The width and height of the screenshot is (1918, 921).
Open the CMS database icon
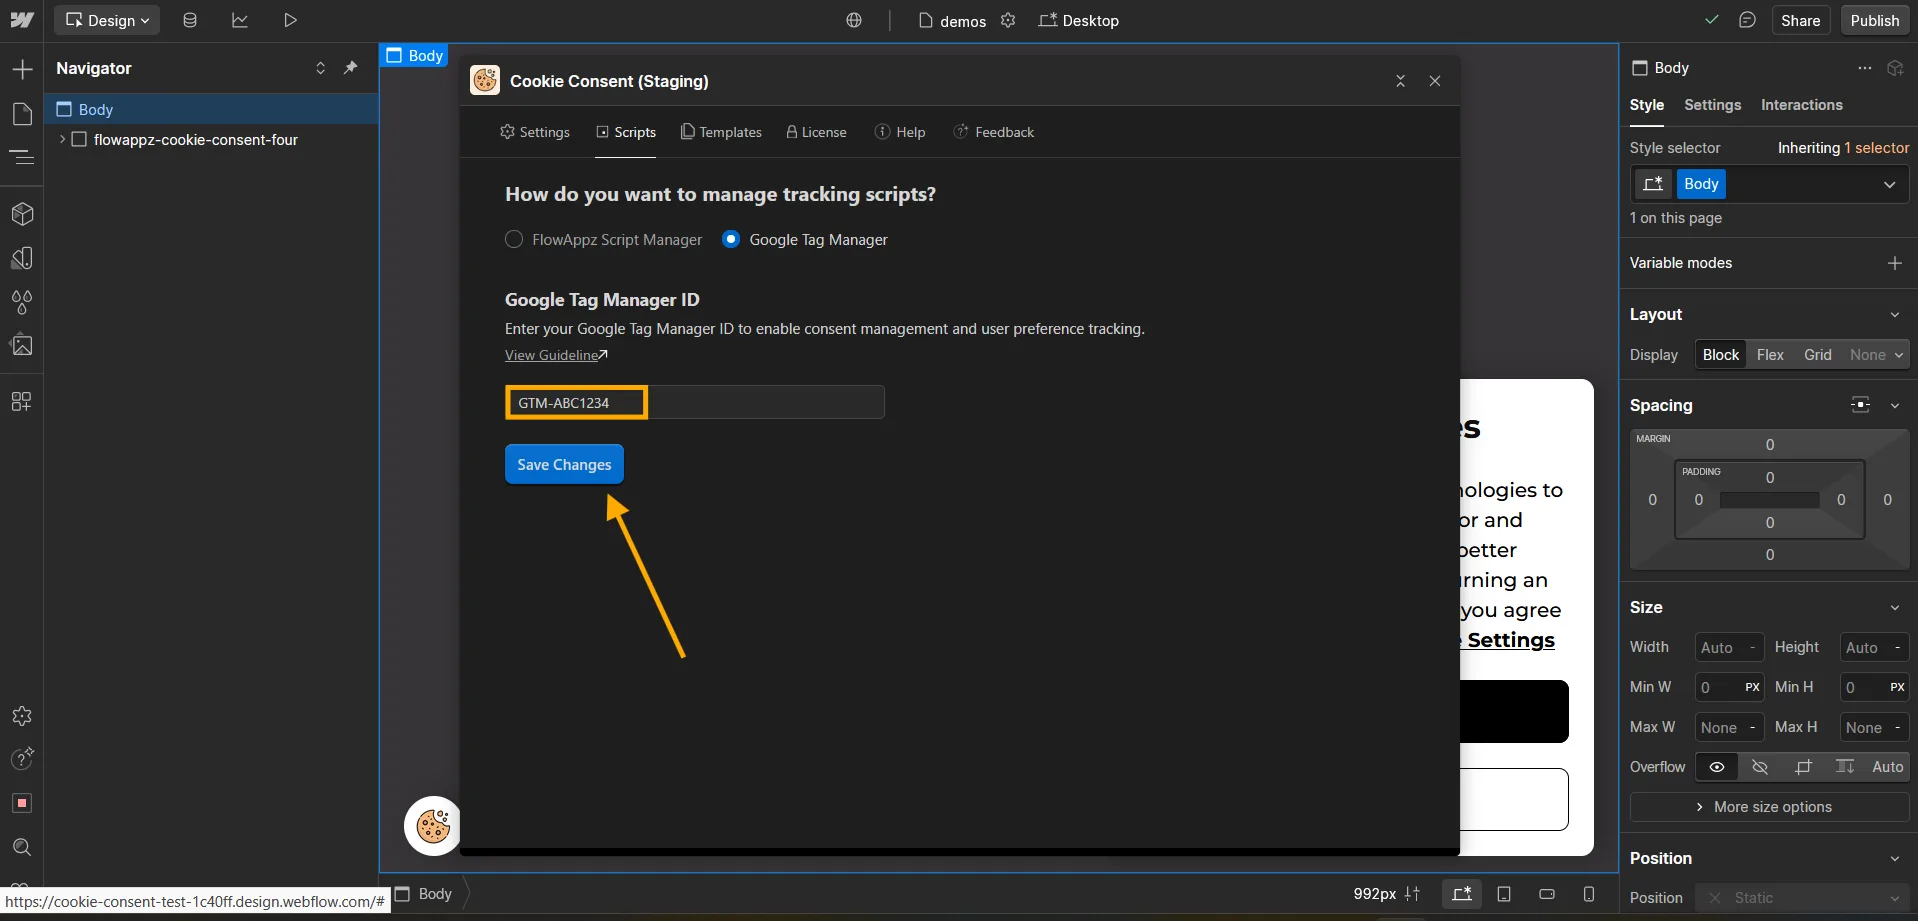click(190, 20)
